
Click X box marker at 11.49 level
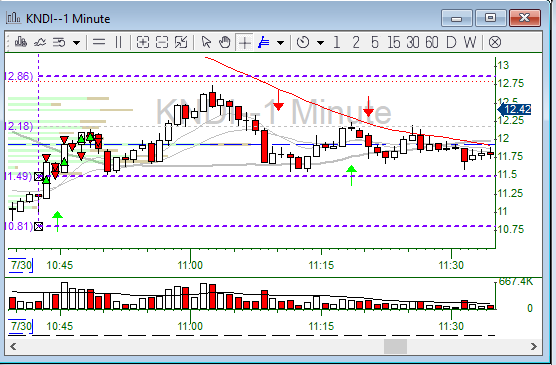click(x=38, y=176)
